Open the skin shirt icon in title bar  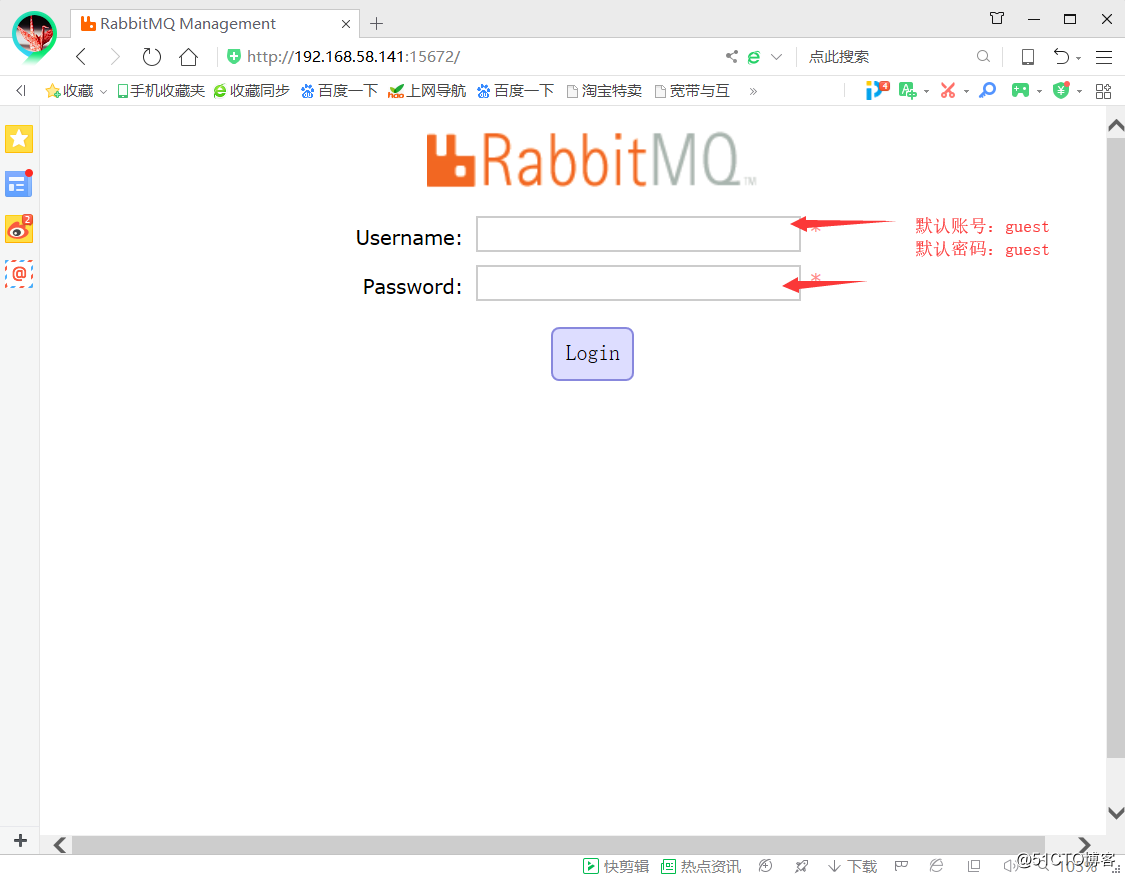click(x=997, y=18)
